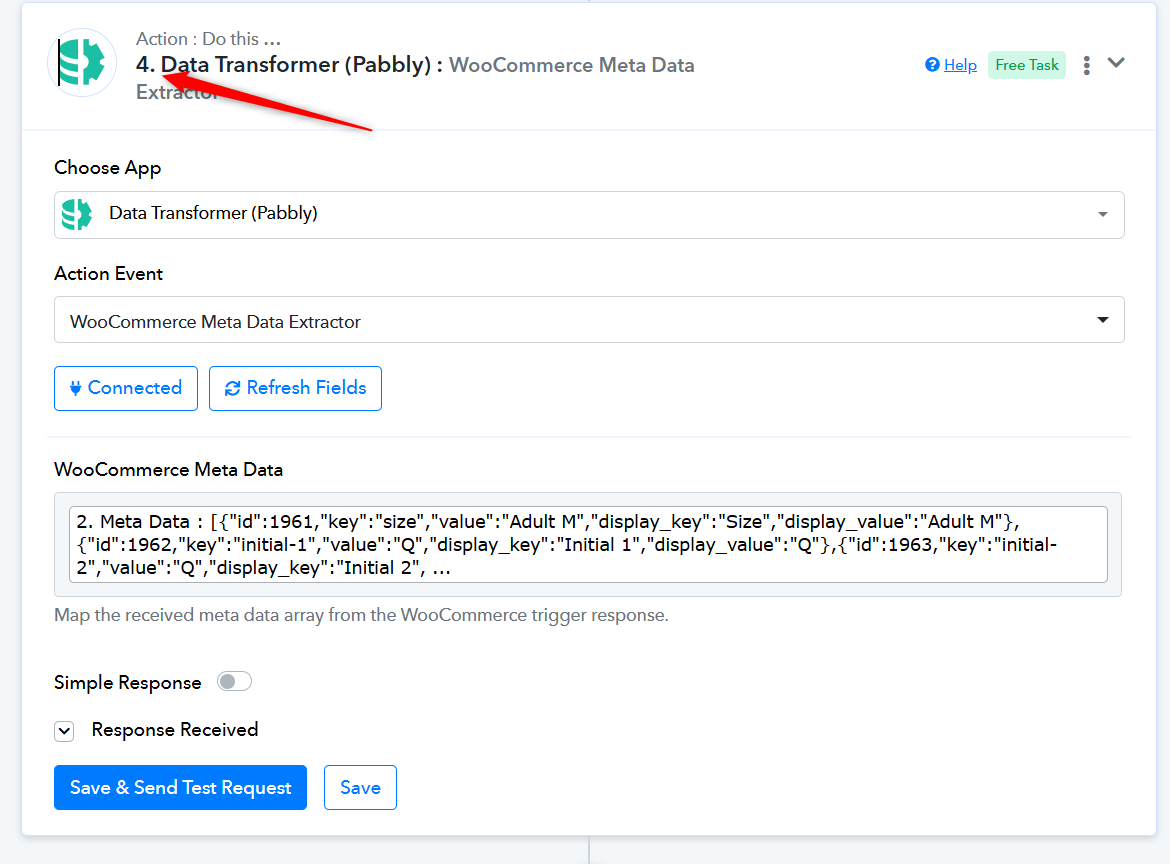Click the Save button
Image resolution: width=1170 pixels, height=864 pixels.
click(360, 787)
